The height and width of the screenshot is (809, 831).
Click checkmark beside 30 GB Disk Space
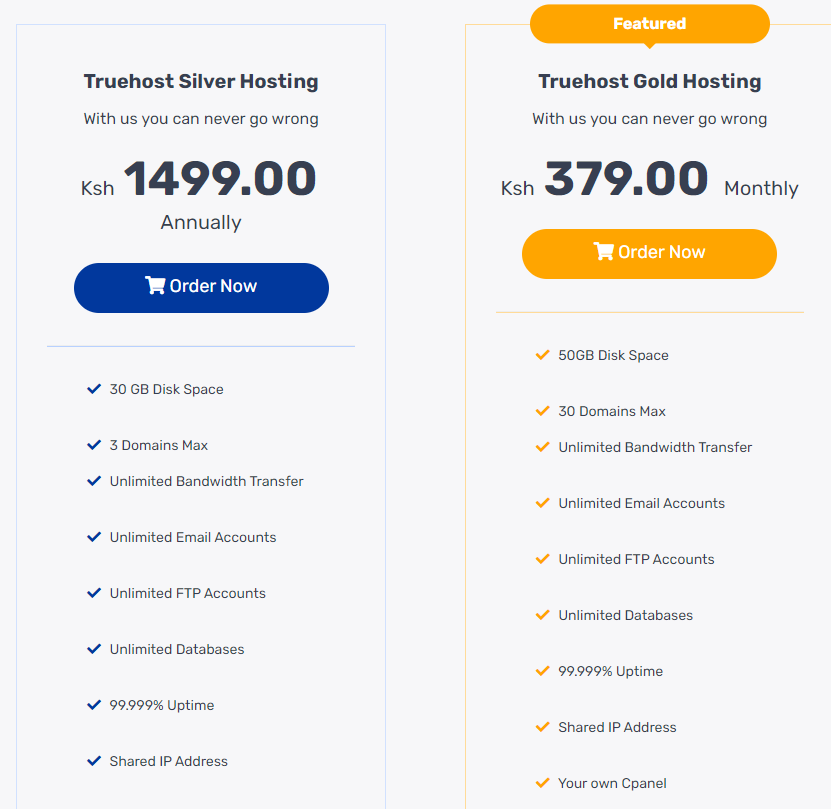tap(94, 389)
